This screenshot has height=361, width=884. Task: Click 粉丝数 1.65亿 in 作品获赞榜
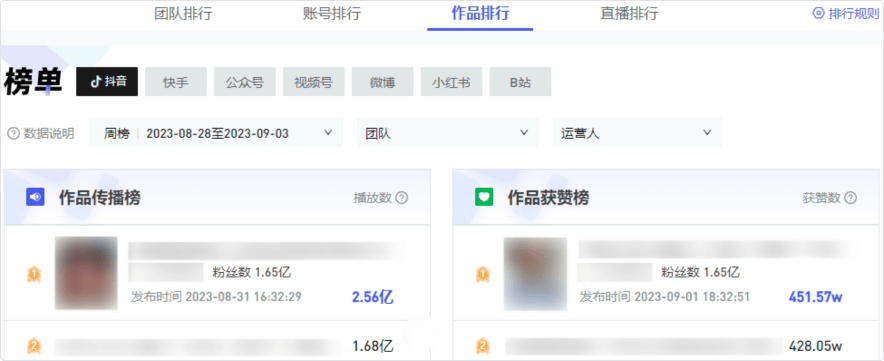click(700, 272)
